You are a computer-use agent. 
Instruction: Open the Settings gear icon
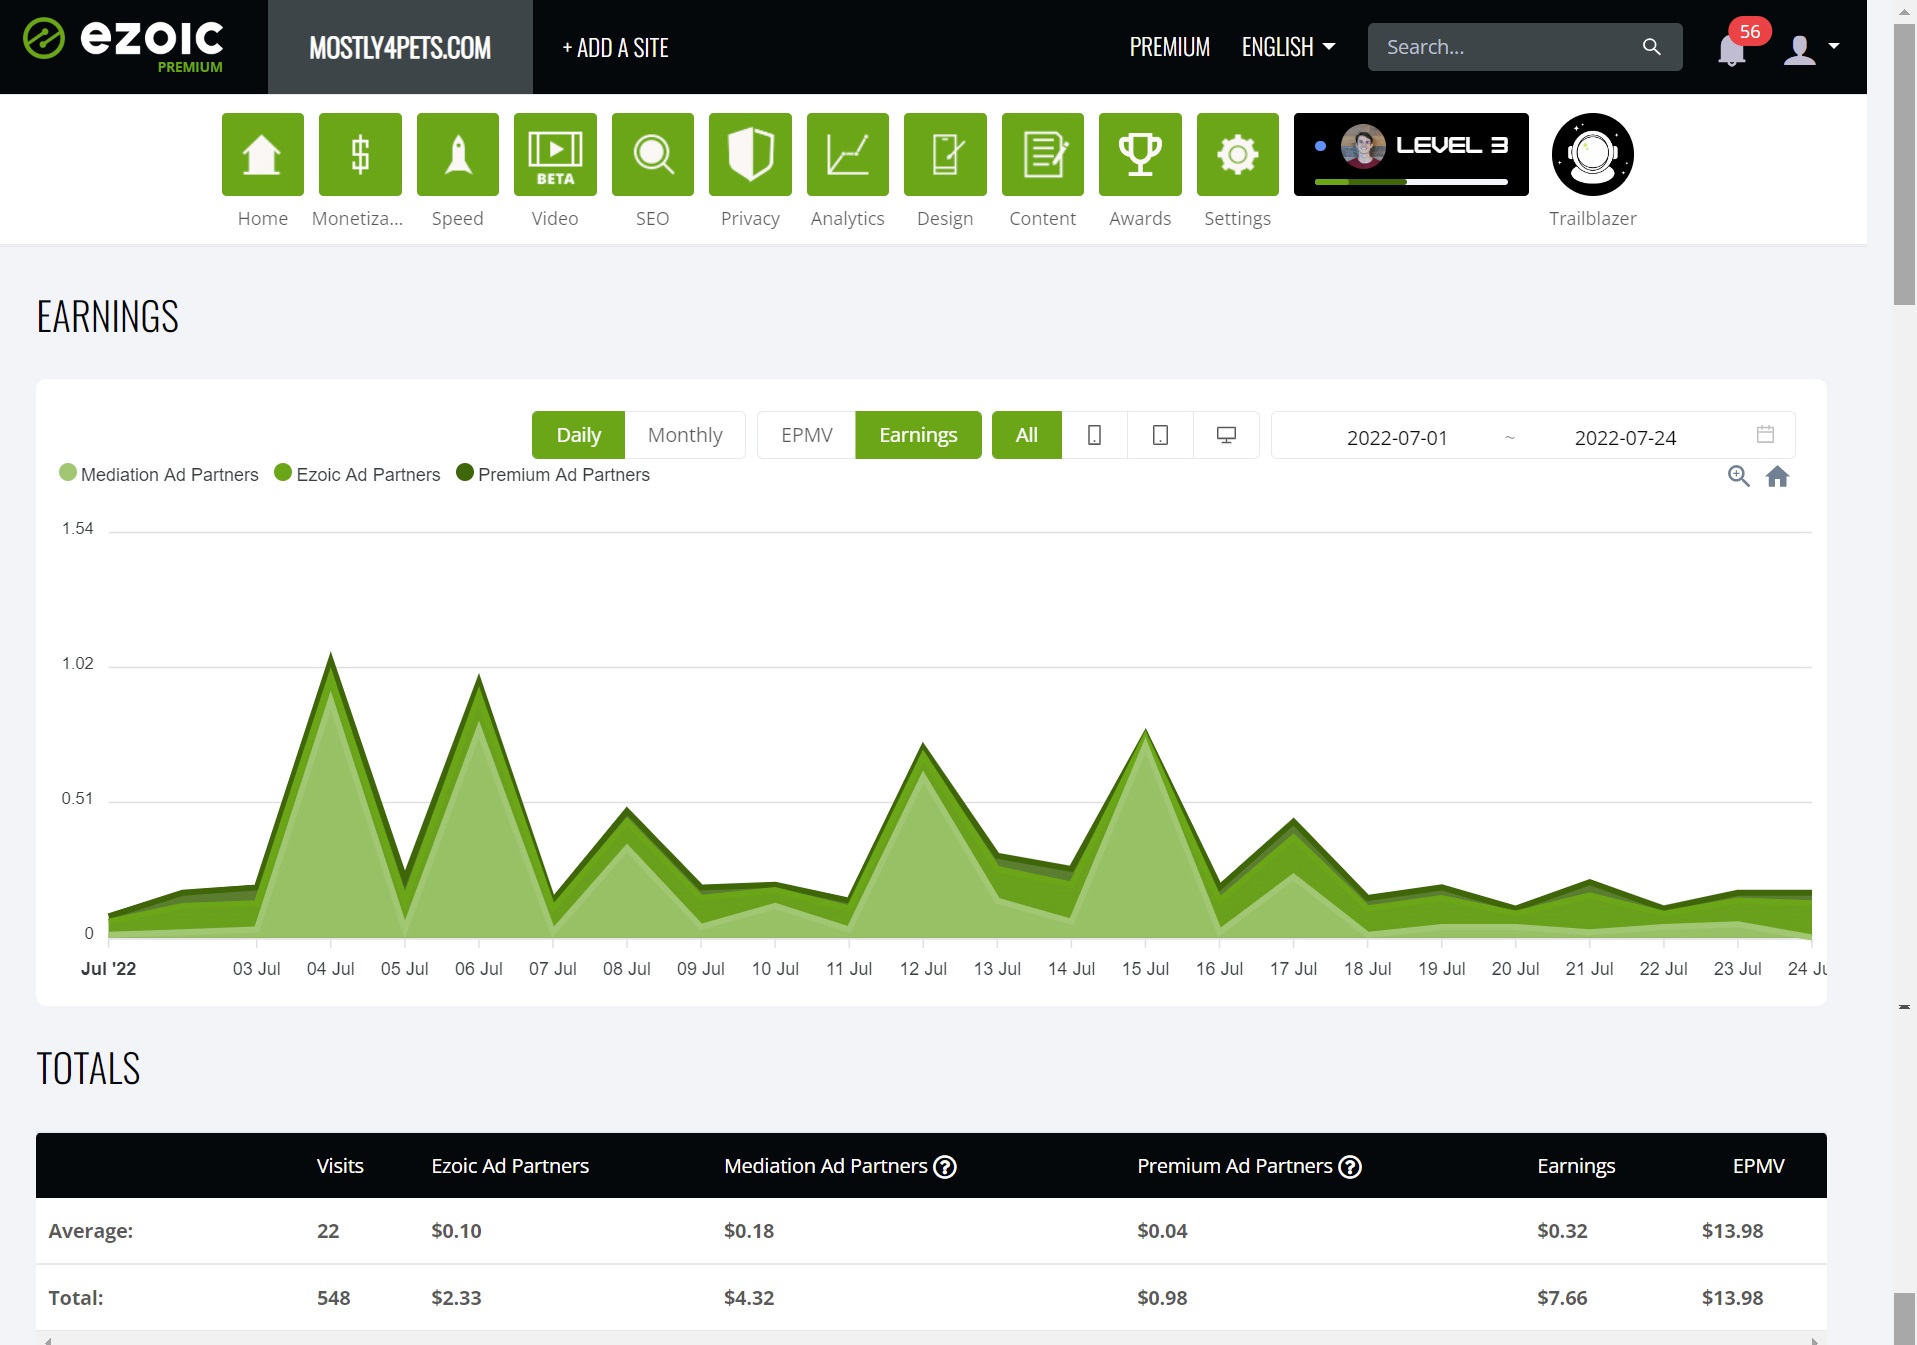point(1238,154)
